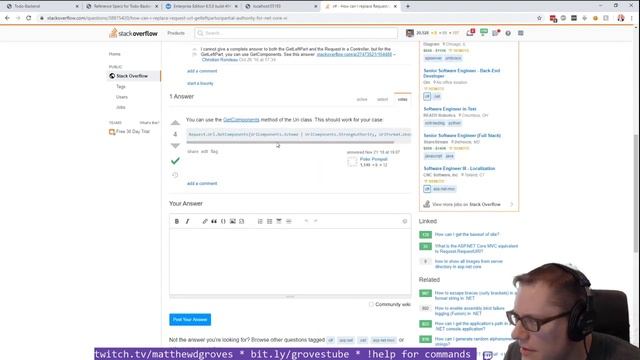Click the insert image icon in editor
Viewport: 640px width, 360px height.
tap(233, 221)
